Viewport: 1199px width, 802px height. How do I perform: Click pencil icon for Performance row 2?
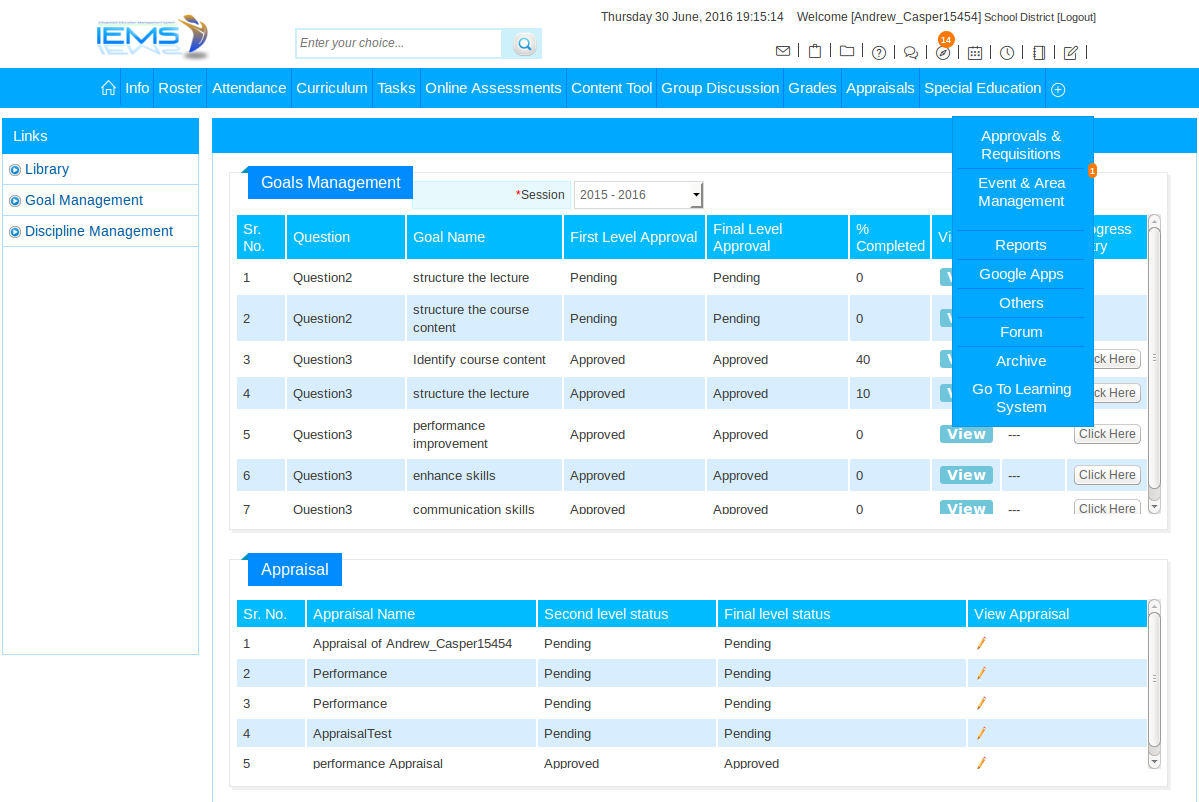click(x=981, y=674)
